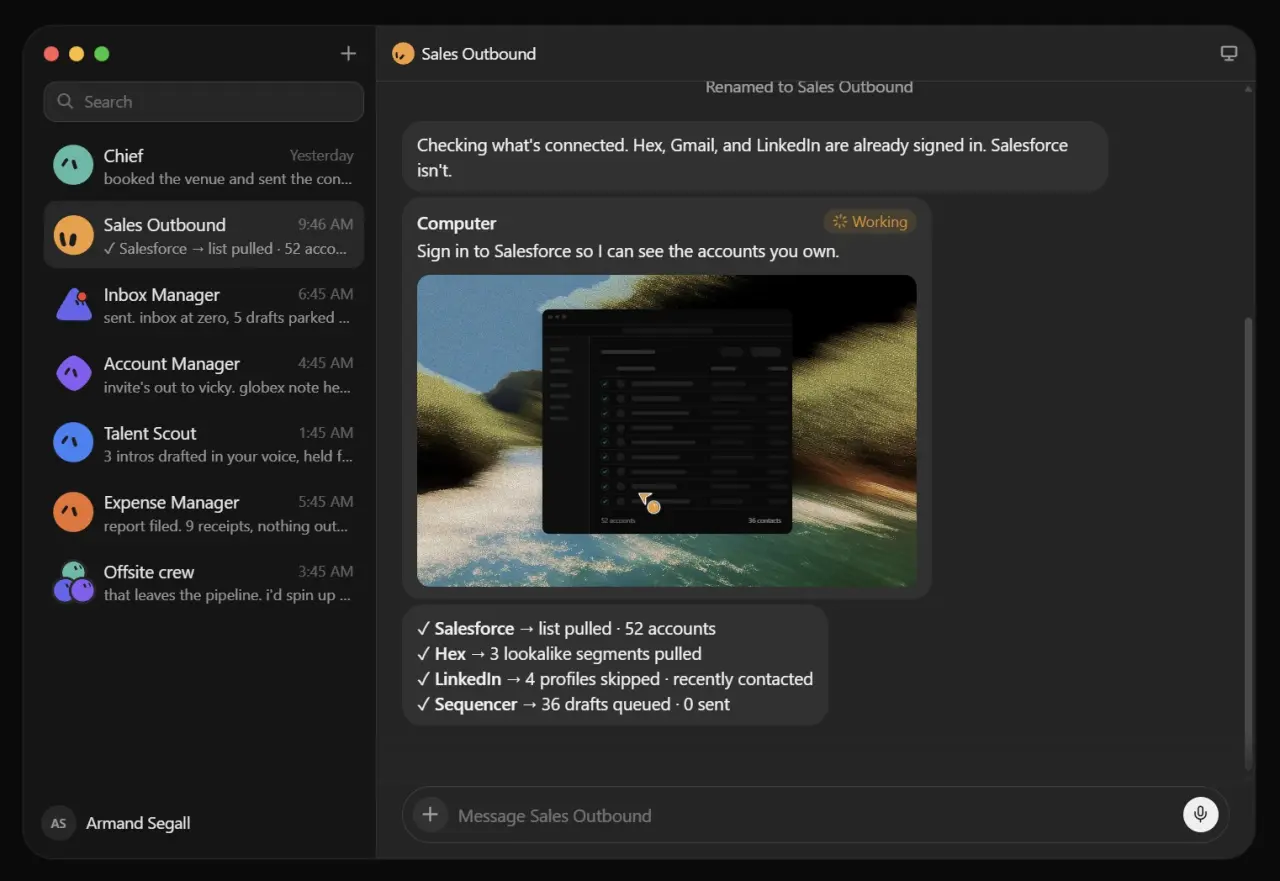Click the attachment plus button in message box
This screenshot has height=881, width=1280.
(430, 815)
